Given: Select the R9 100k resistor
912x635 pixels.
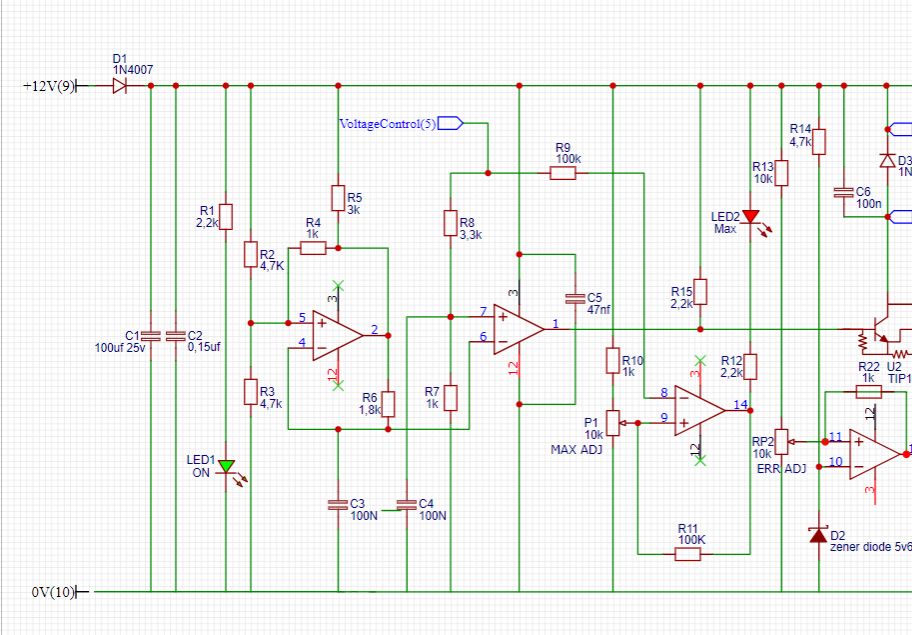Looking at the screenshot, I should tap(563, 171).
